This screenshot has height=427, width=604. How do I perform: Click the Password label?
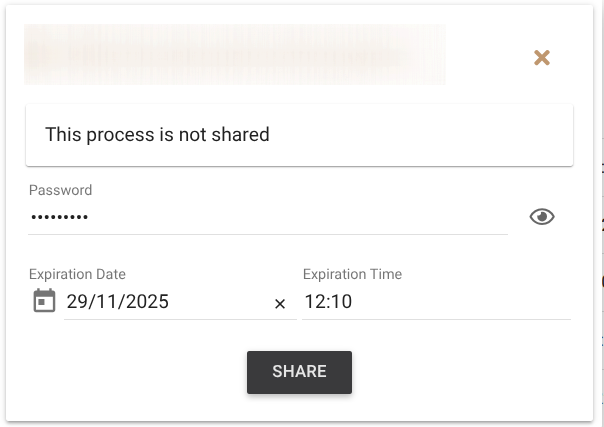click(x=60, y=190)
